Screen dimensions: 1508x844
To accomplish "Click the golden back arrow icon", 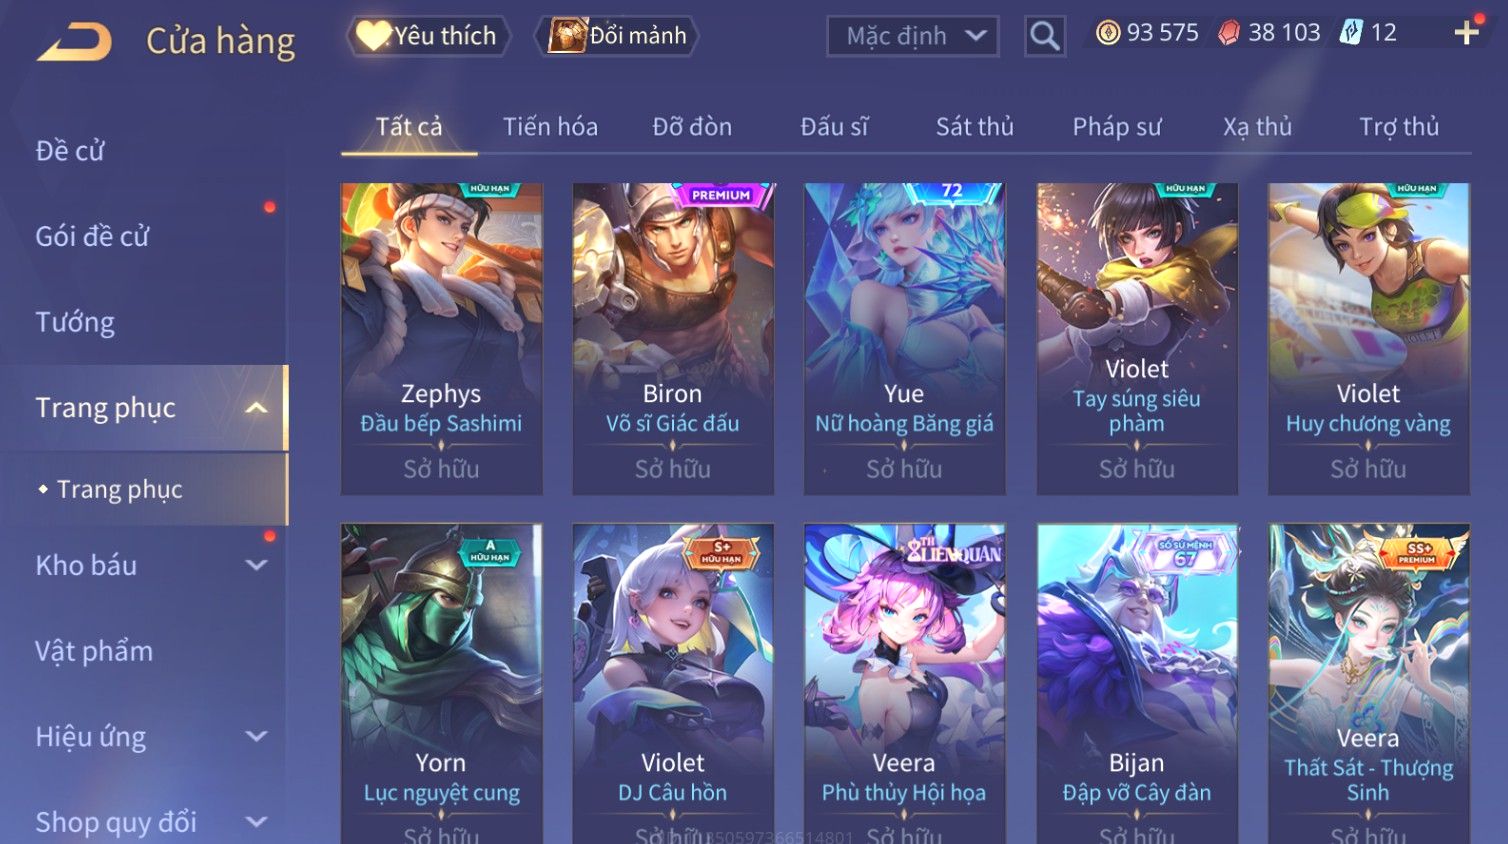I will tap(74, 42).
